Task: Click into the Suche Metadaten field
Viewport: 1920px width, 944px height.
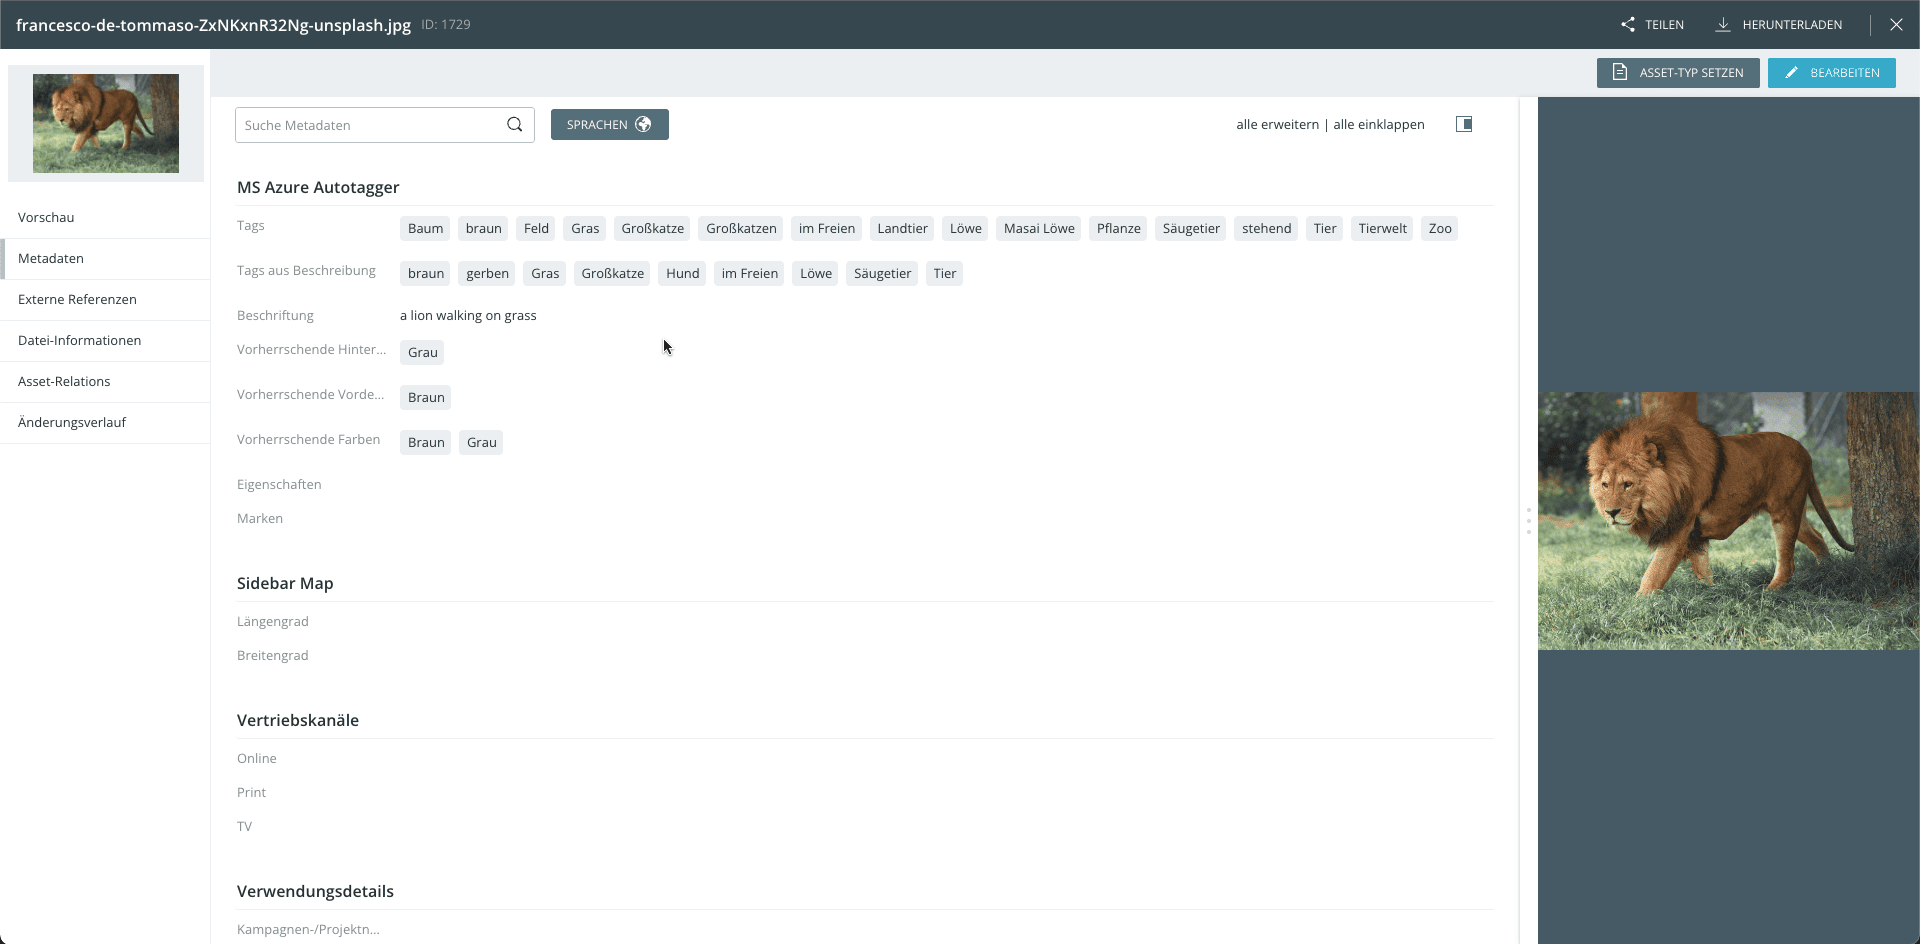Action: click(370, 125)
